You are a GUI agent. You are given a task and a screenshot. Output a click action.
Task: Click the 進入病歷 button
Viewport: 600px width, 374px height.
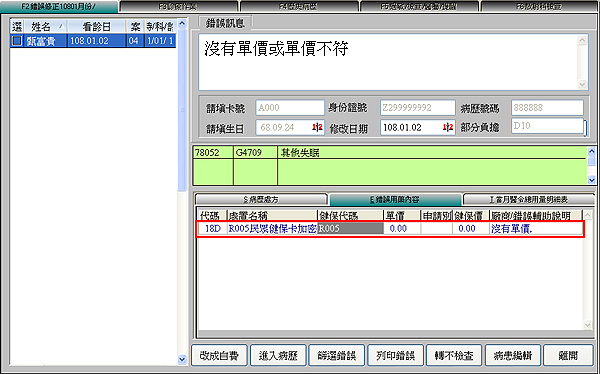tap(278, 356)
